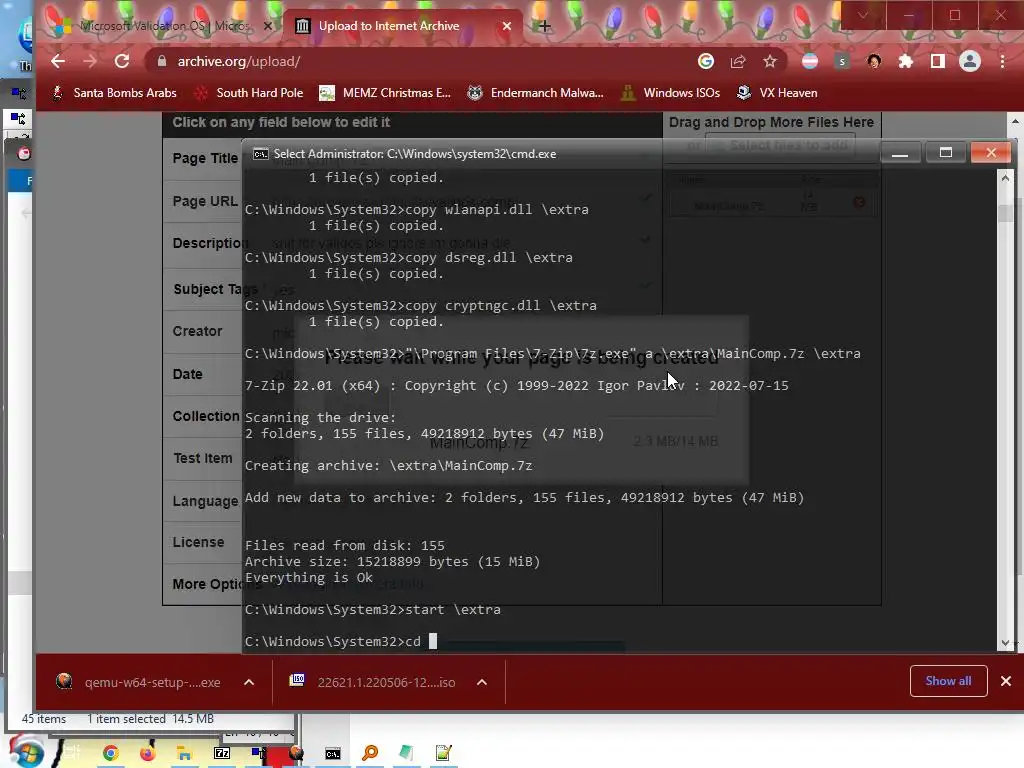Expand options for the 22621.1 iso download
This screenshot has width=1024, height=768.
click(482, 682)
